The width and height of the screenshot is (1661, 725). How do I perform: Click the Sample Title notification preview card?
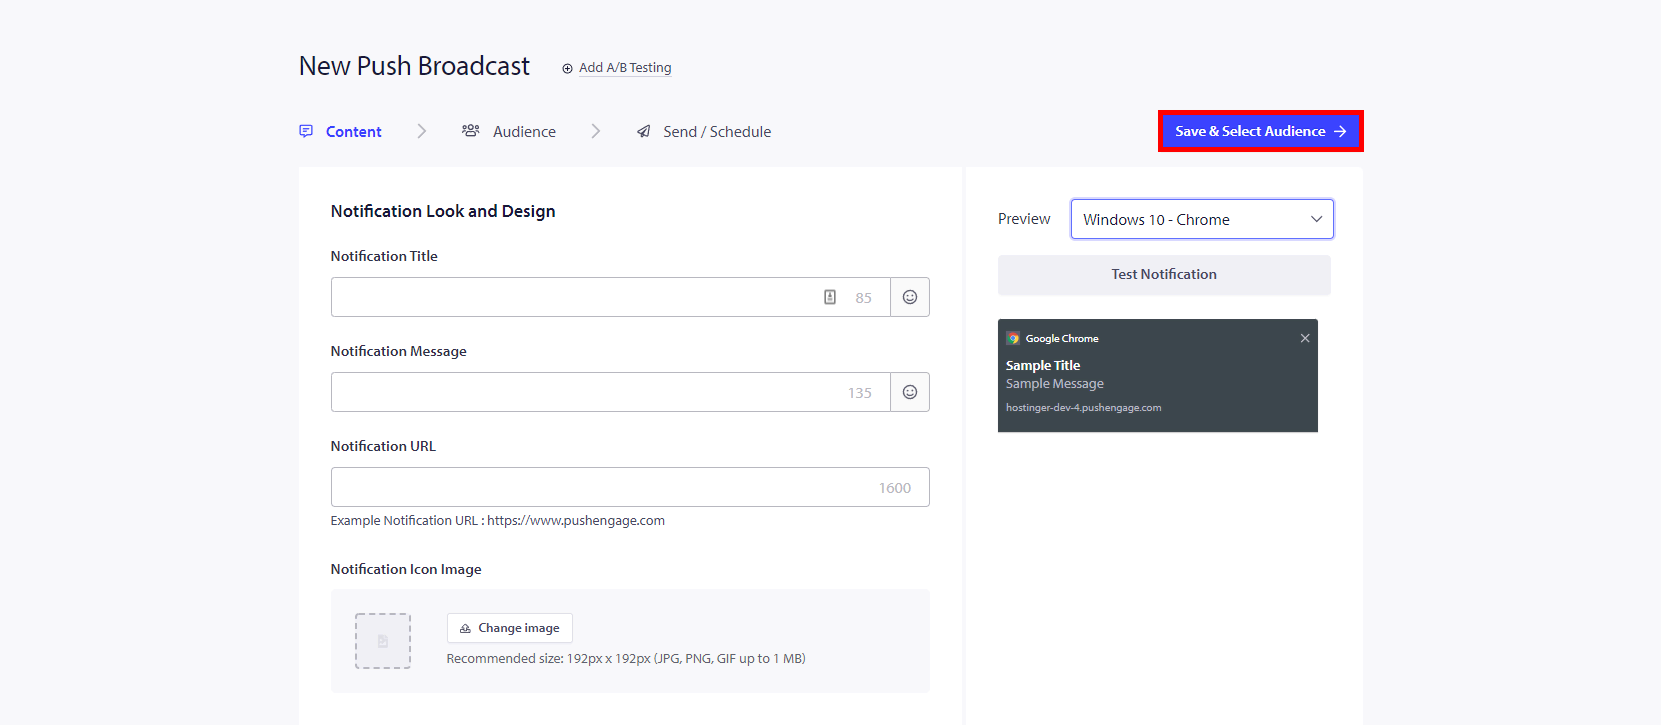pos(1157,380)
